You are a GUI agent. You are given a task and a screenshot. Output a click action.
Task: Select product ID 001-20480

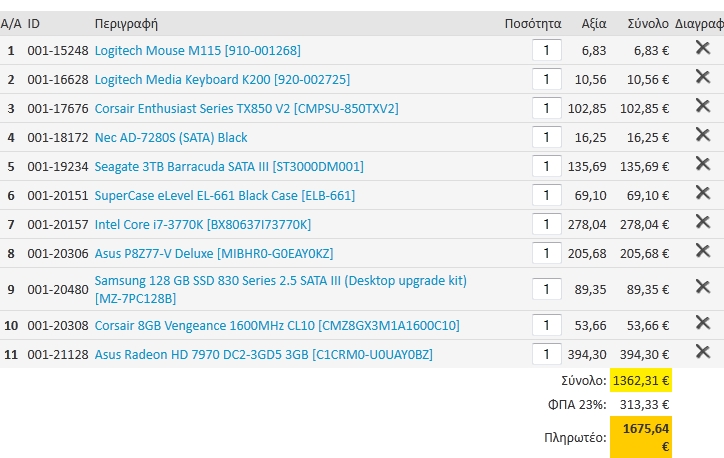[x=58, y=290]
